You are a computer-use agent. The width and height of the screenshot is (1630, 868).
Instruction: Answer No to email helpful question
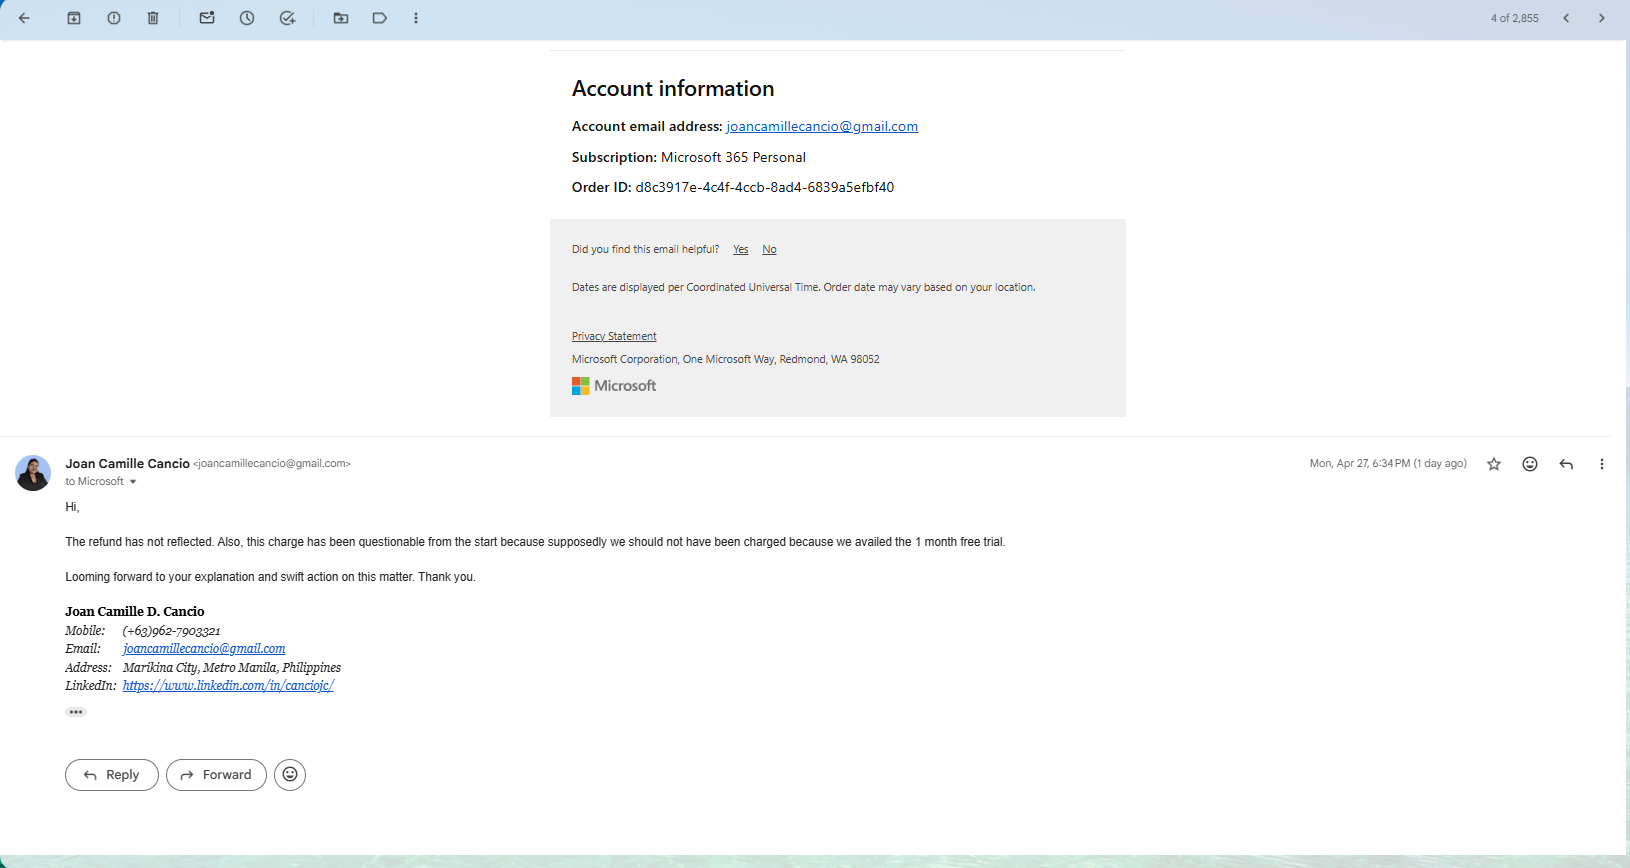coord(769,249)
